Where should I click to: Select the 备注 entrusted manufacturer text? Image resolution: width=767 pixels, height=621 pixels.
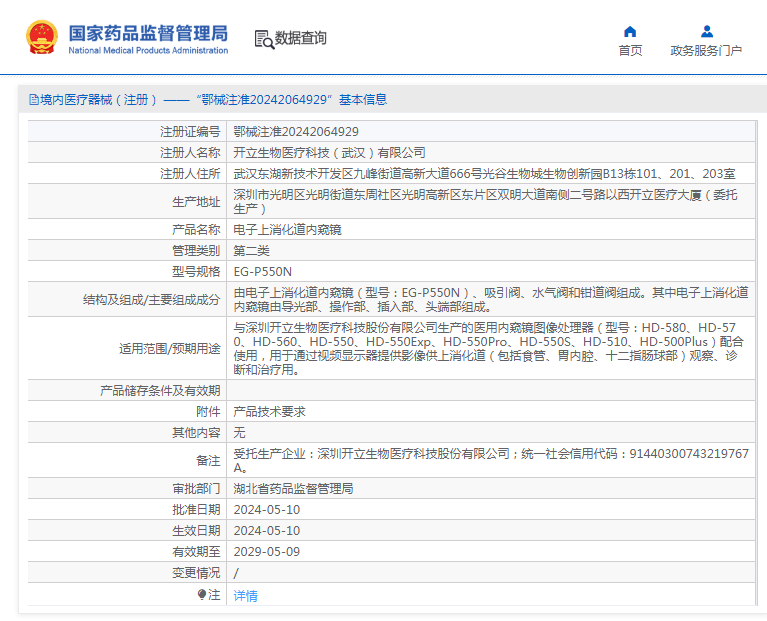point(491,461)
